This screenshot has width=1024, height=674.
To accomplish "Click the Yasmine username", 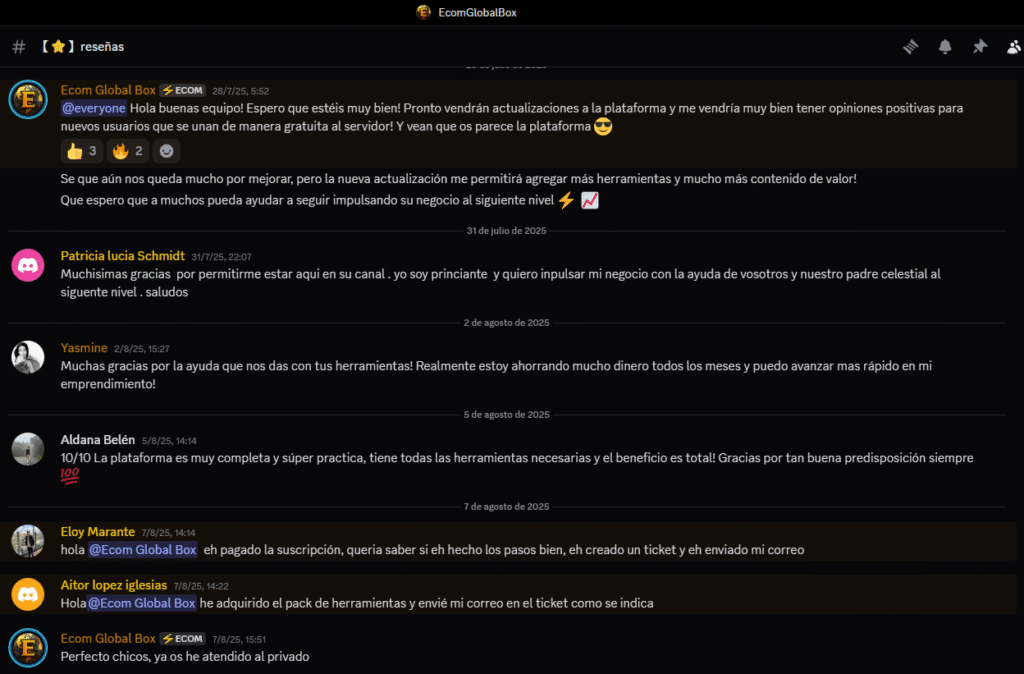I will [x=84, y=348].
